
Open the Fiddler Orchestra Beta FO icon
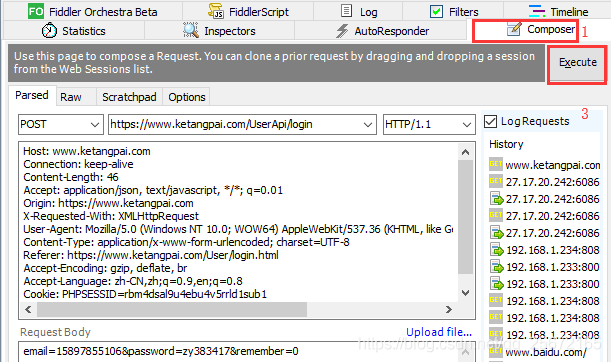click(36, 11)
